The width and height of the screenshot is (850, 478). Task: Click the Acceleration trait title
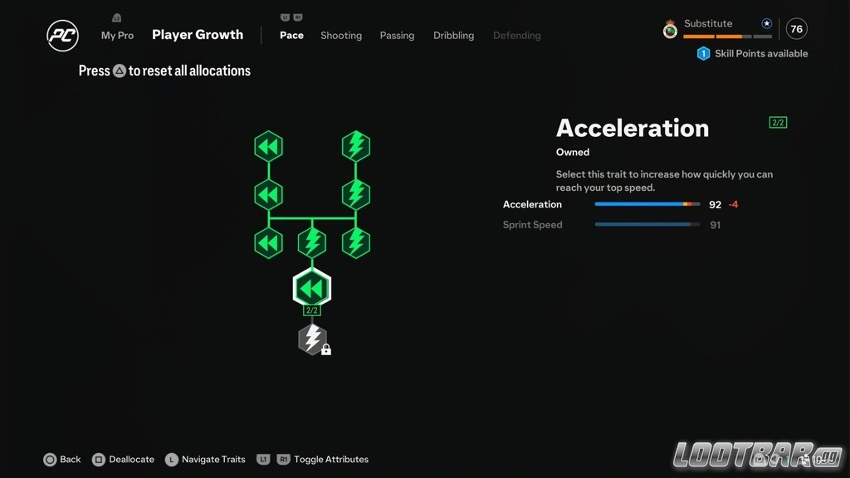coord(632,128)
